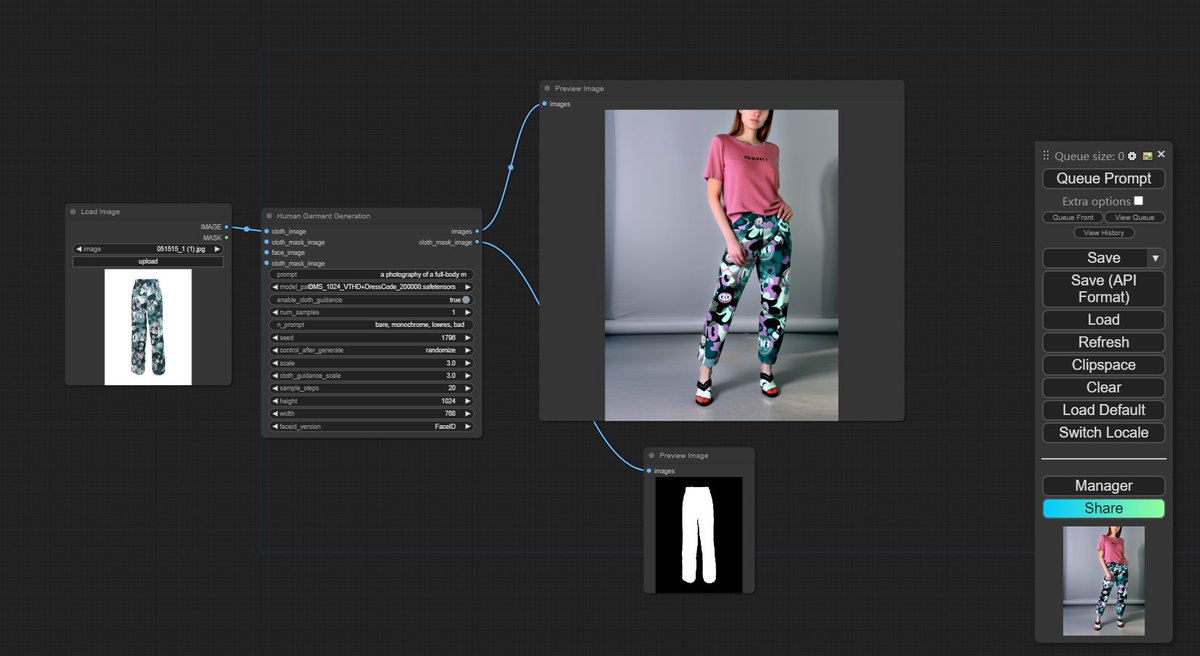Grab the drag handle dots on the queue panel
The width and height of the screenshot is (1200, 656).
[1044, 156]
